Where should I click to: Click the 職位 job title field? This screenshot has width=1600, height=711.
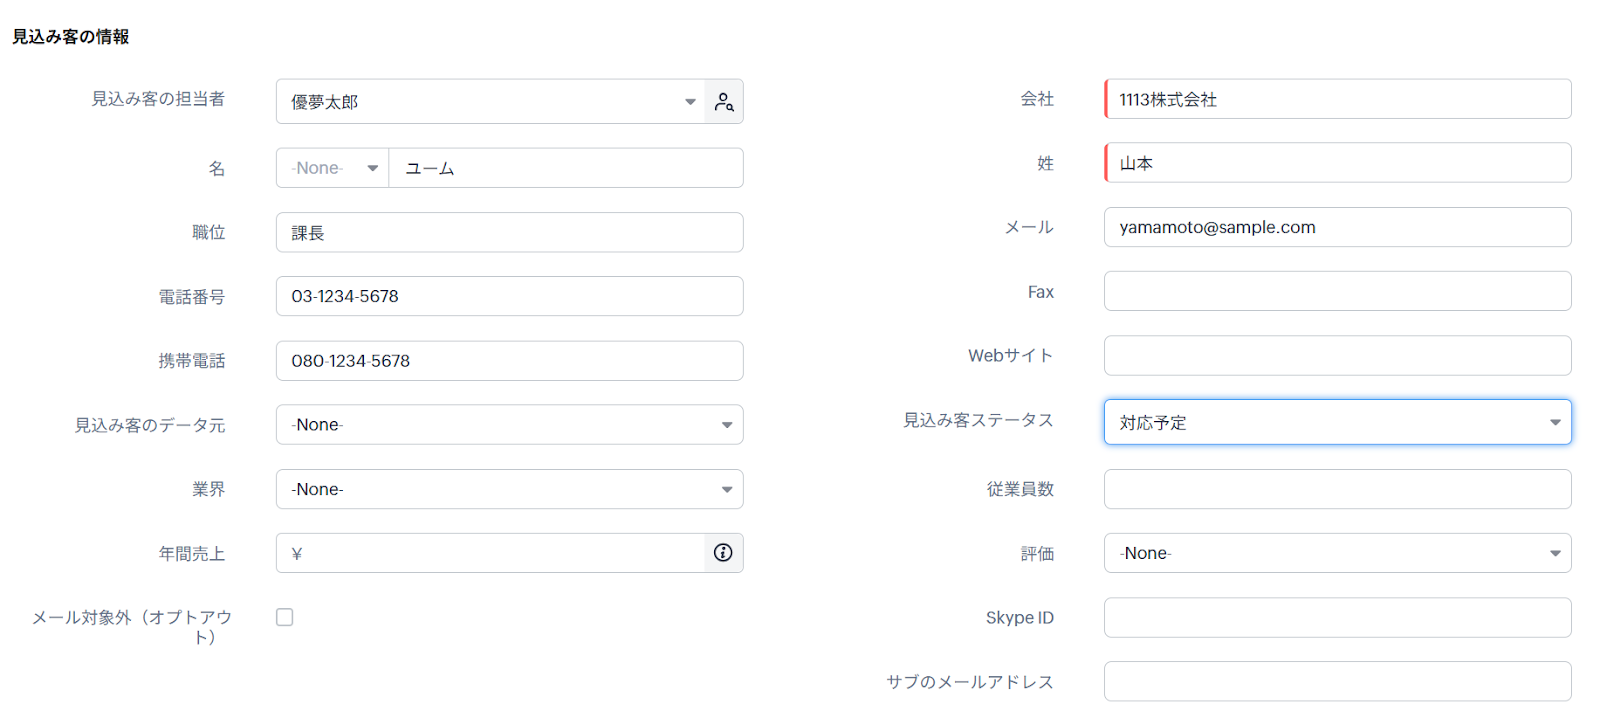509,233
